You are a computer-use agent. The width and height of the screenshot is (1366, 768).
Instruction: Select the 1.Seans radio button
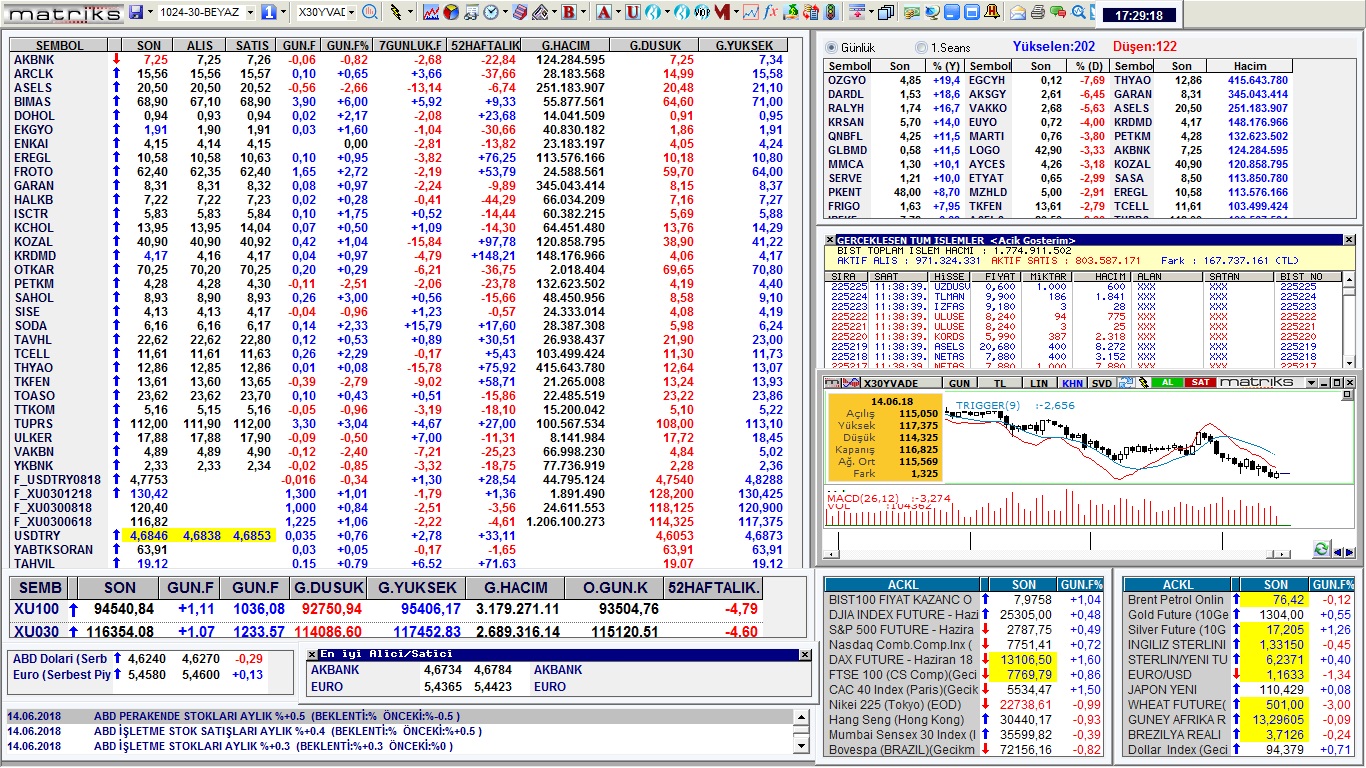coord(921,47)
